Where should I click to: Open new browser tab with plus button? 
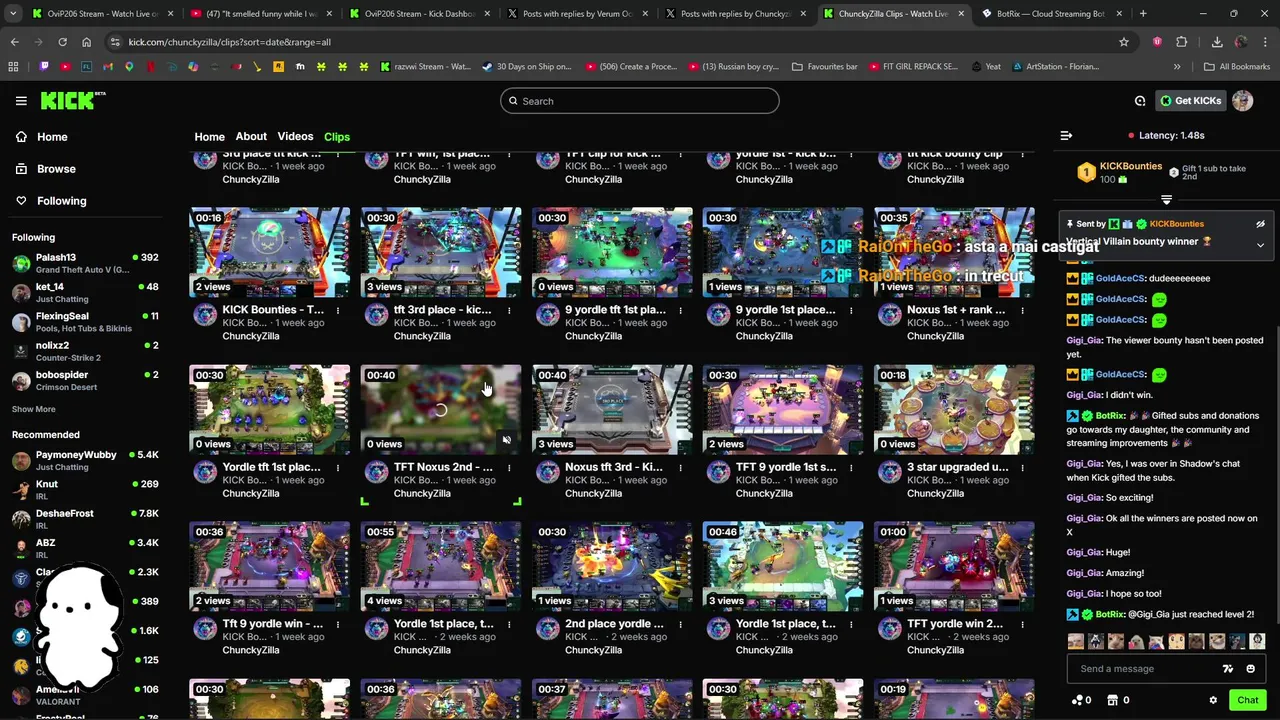(1143, 14)
